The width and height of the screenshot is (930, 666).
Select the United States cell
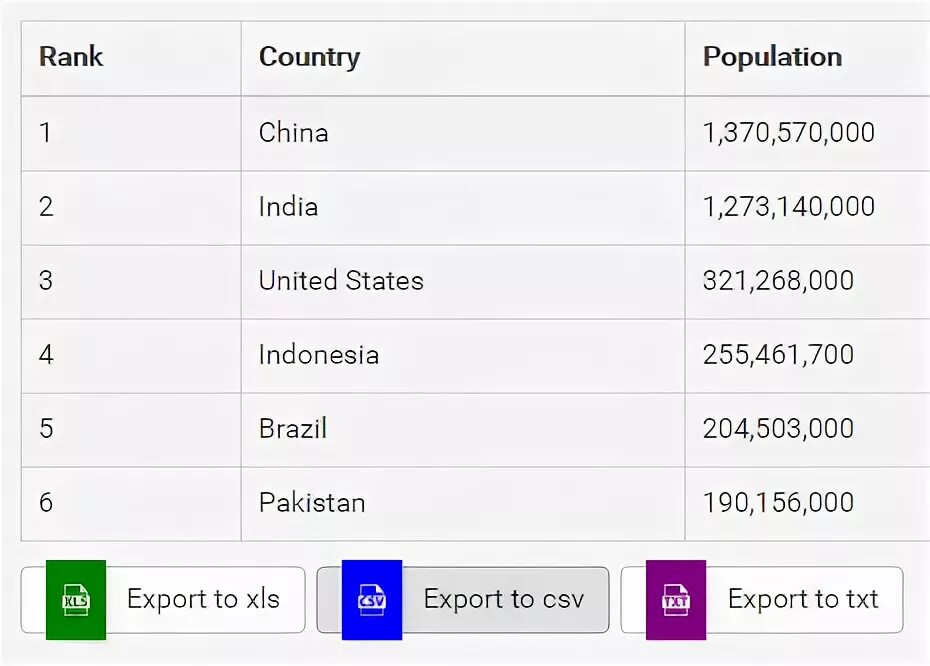pos(341,280)
